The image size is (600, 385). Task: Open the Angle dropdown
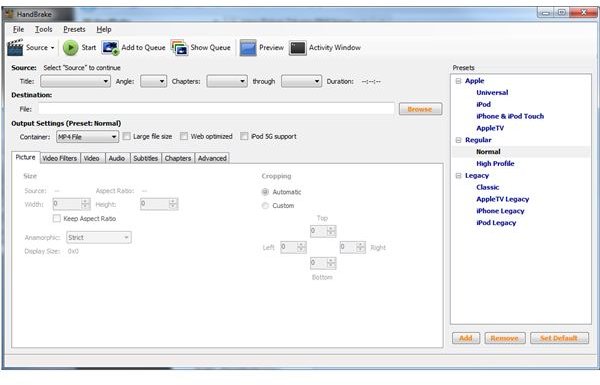(153, 81)
